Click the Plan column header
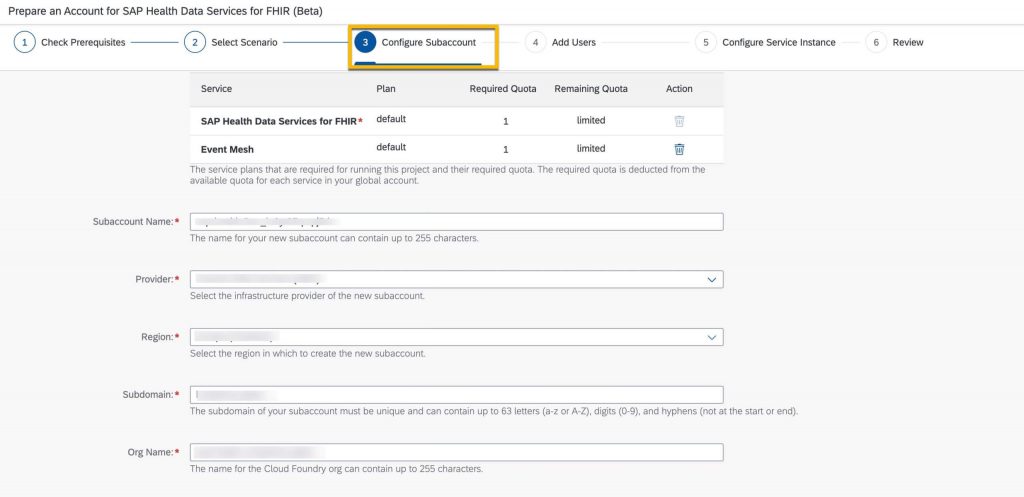1024x497 pixels. click(x=385, y=89)
